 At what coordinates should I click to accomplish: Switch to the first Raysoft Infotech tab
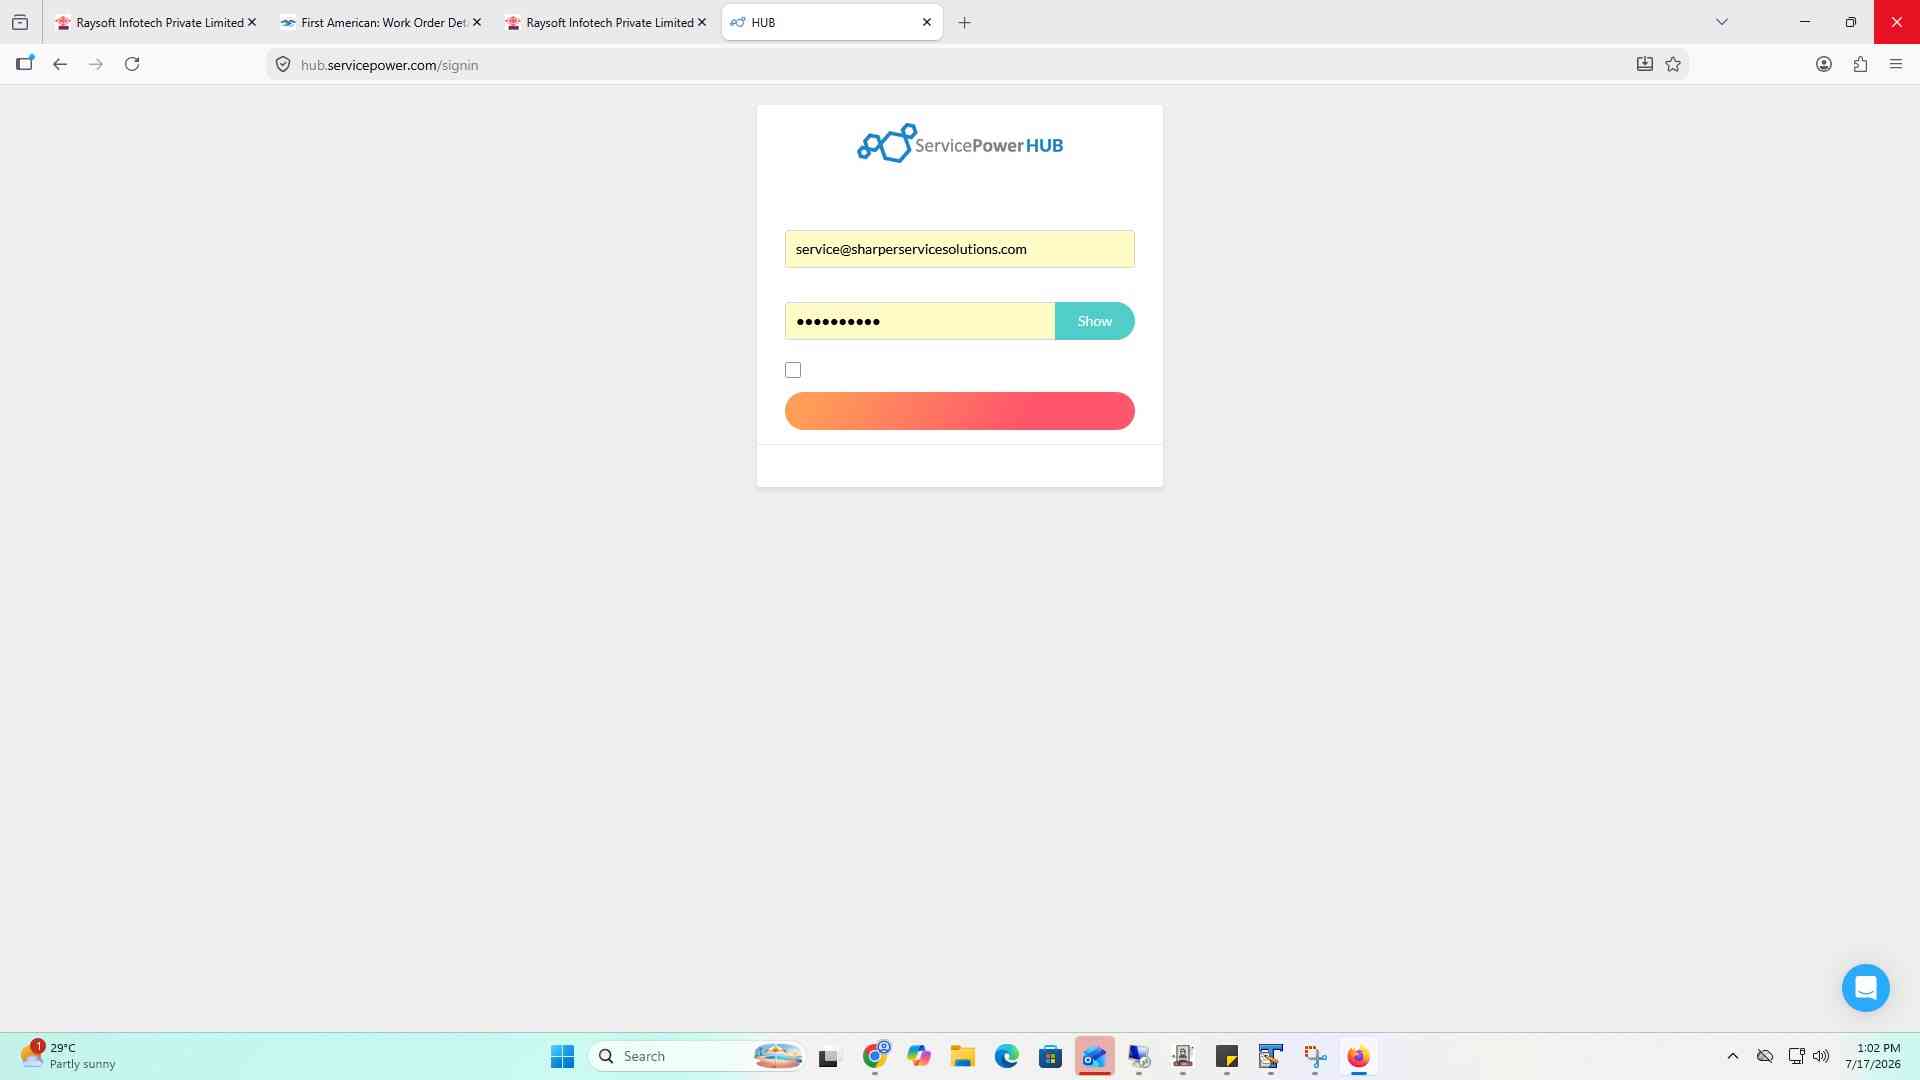point(156,22)
